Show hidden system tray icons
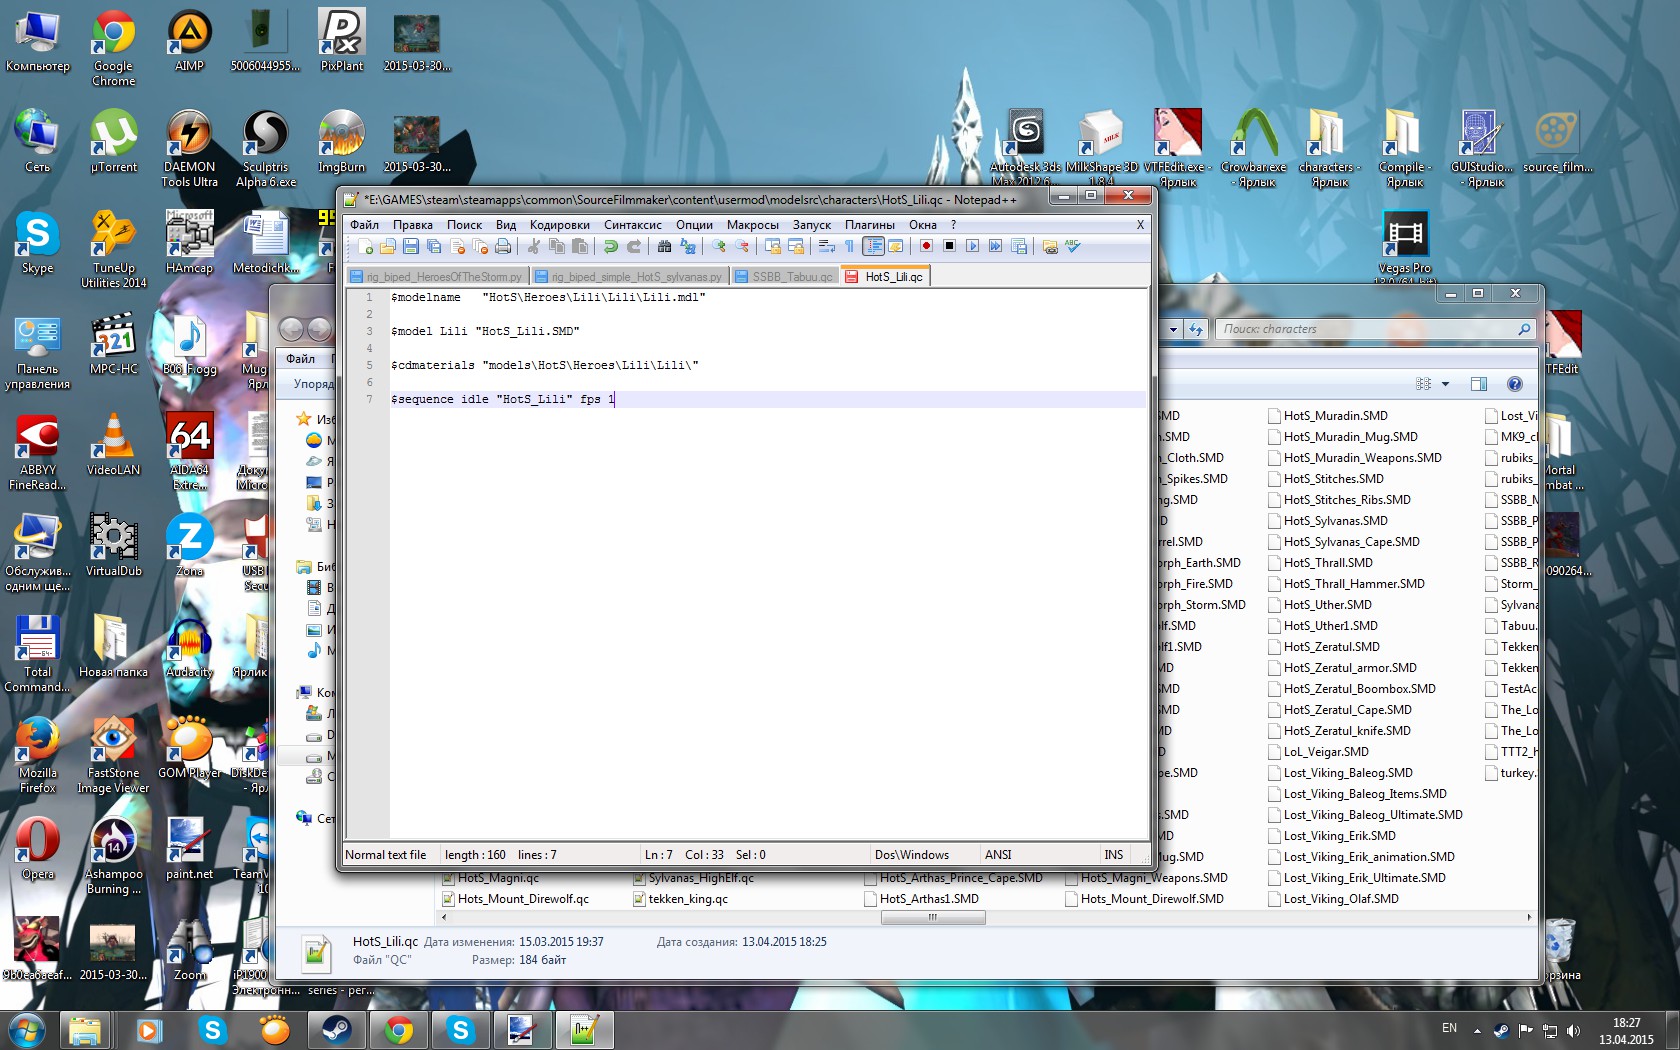1680x1050 pixels. click(1477, 1030)
